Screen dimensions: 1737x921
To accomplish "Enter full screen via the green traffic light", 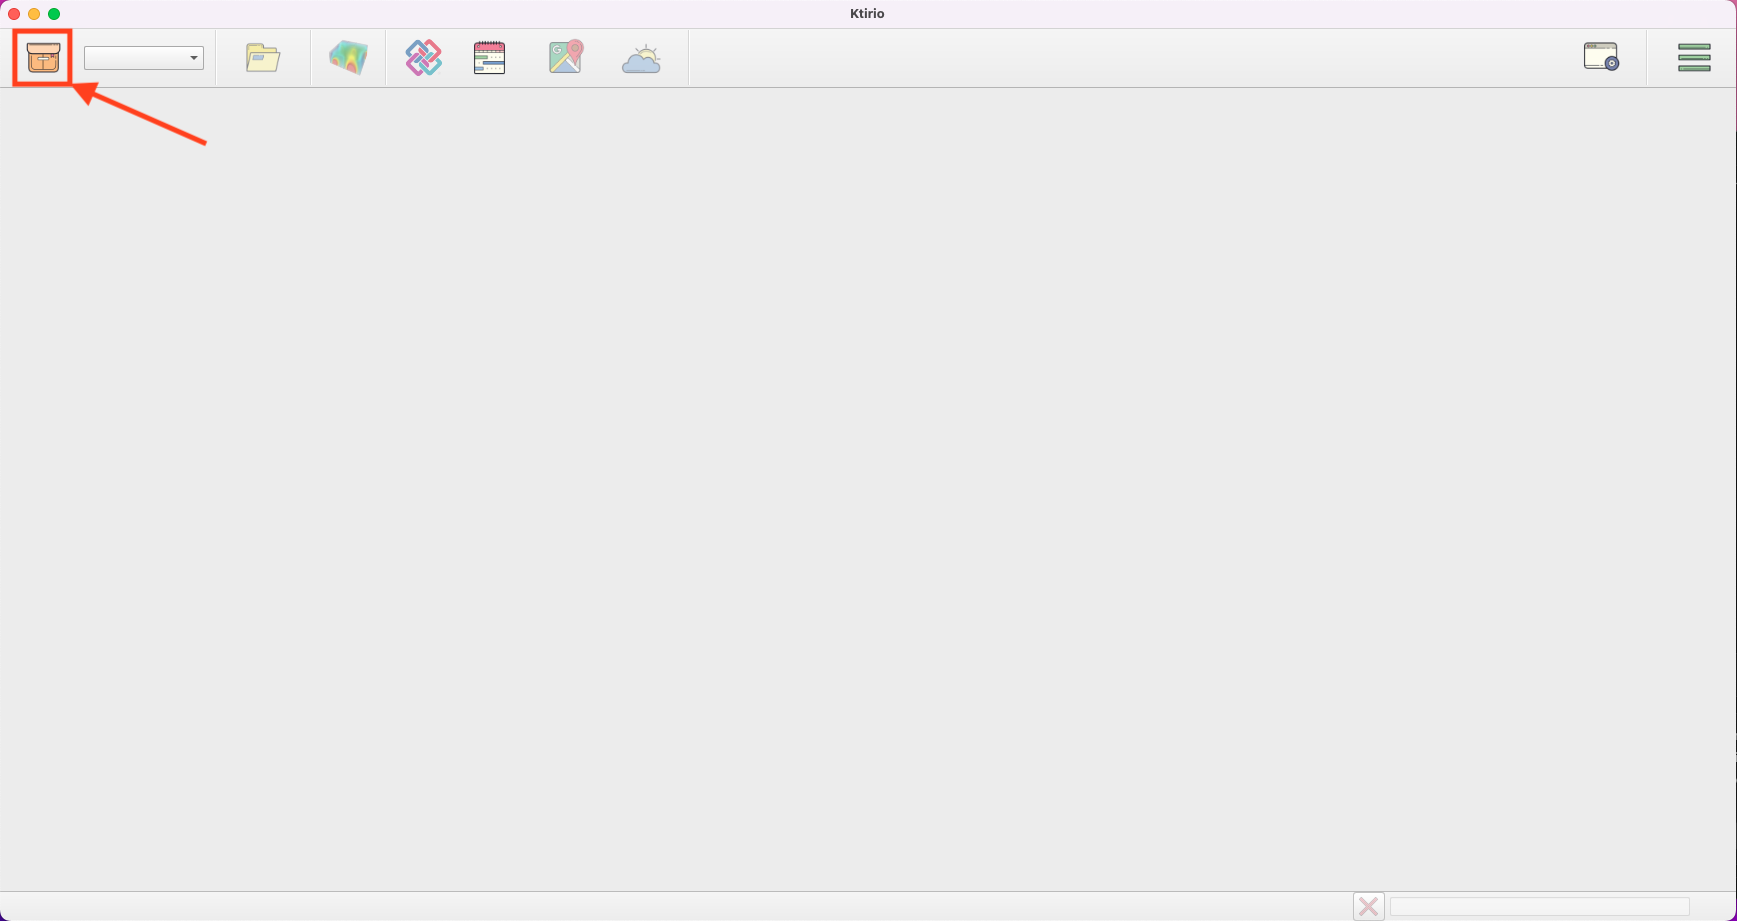I will pyautogui.click(x=55, y=14).
